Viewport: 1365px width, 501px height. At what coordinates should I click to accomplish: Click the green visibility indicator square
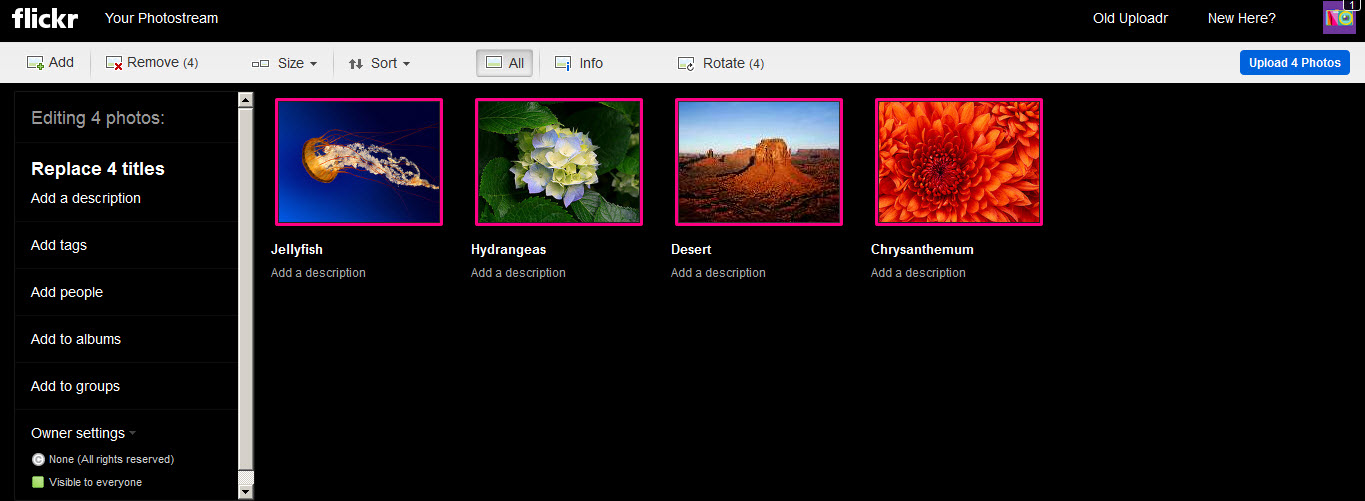38,482
